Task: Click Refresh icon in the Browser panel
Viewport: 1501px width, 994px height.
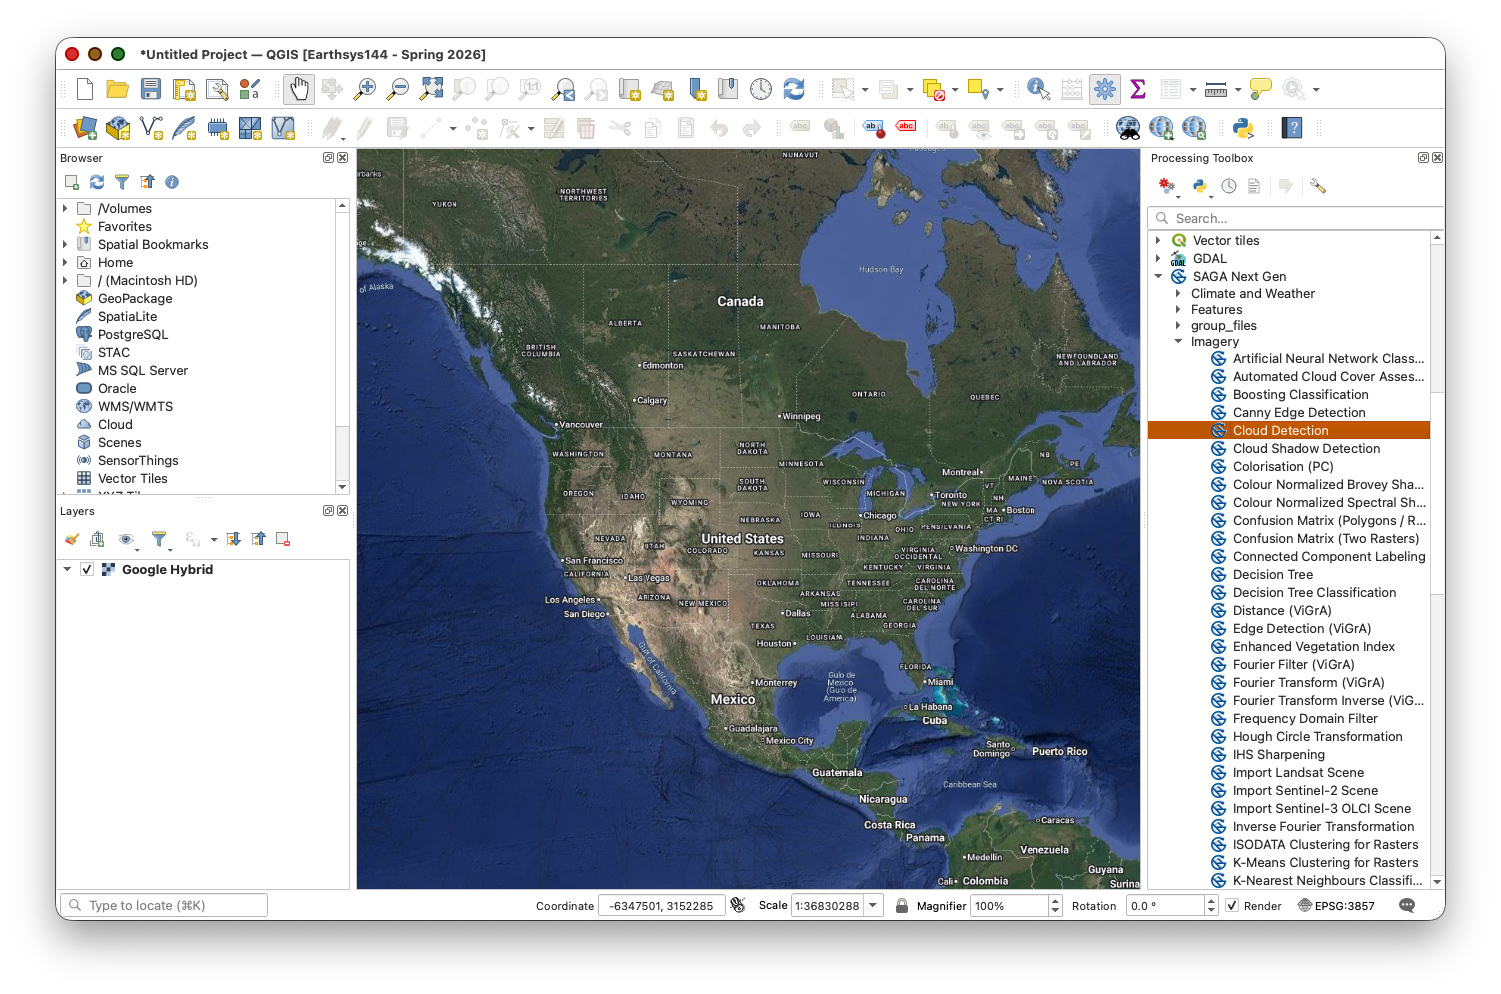Action: click(97, 182)
